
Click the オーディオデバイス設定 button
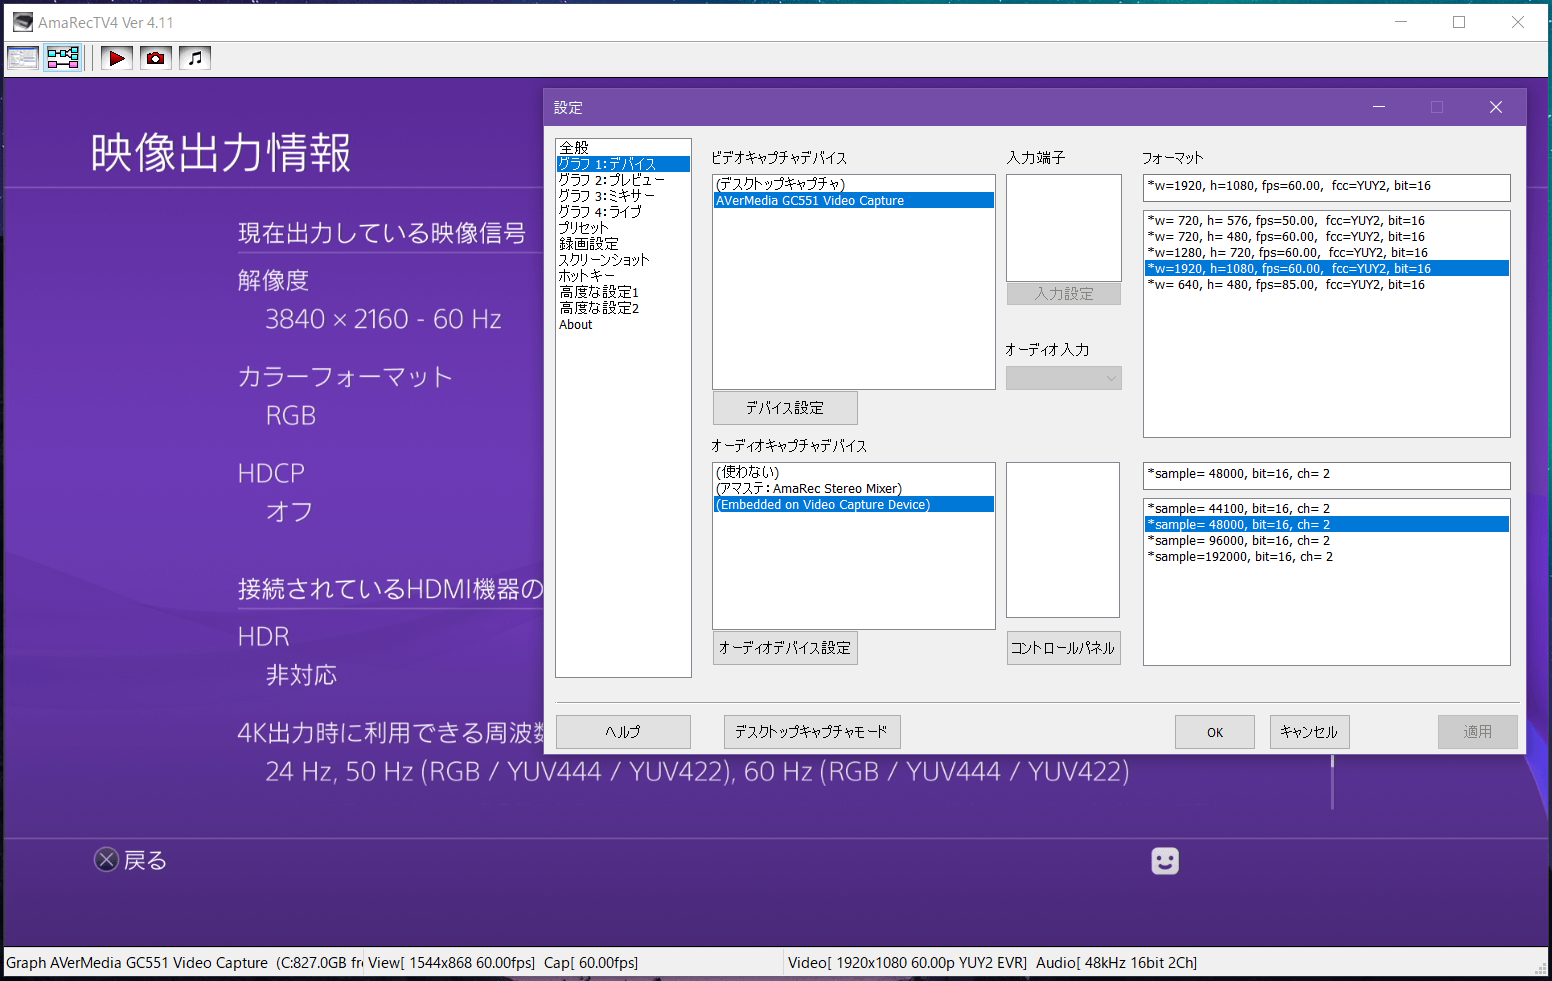[x=785, y=648]
